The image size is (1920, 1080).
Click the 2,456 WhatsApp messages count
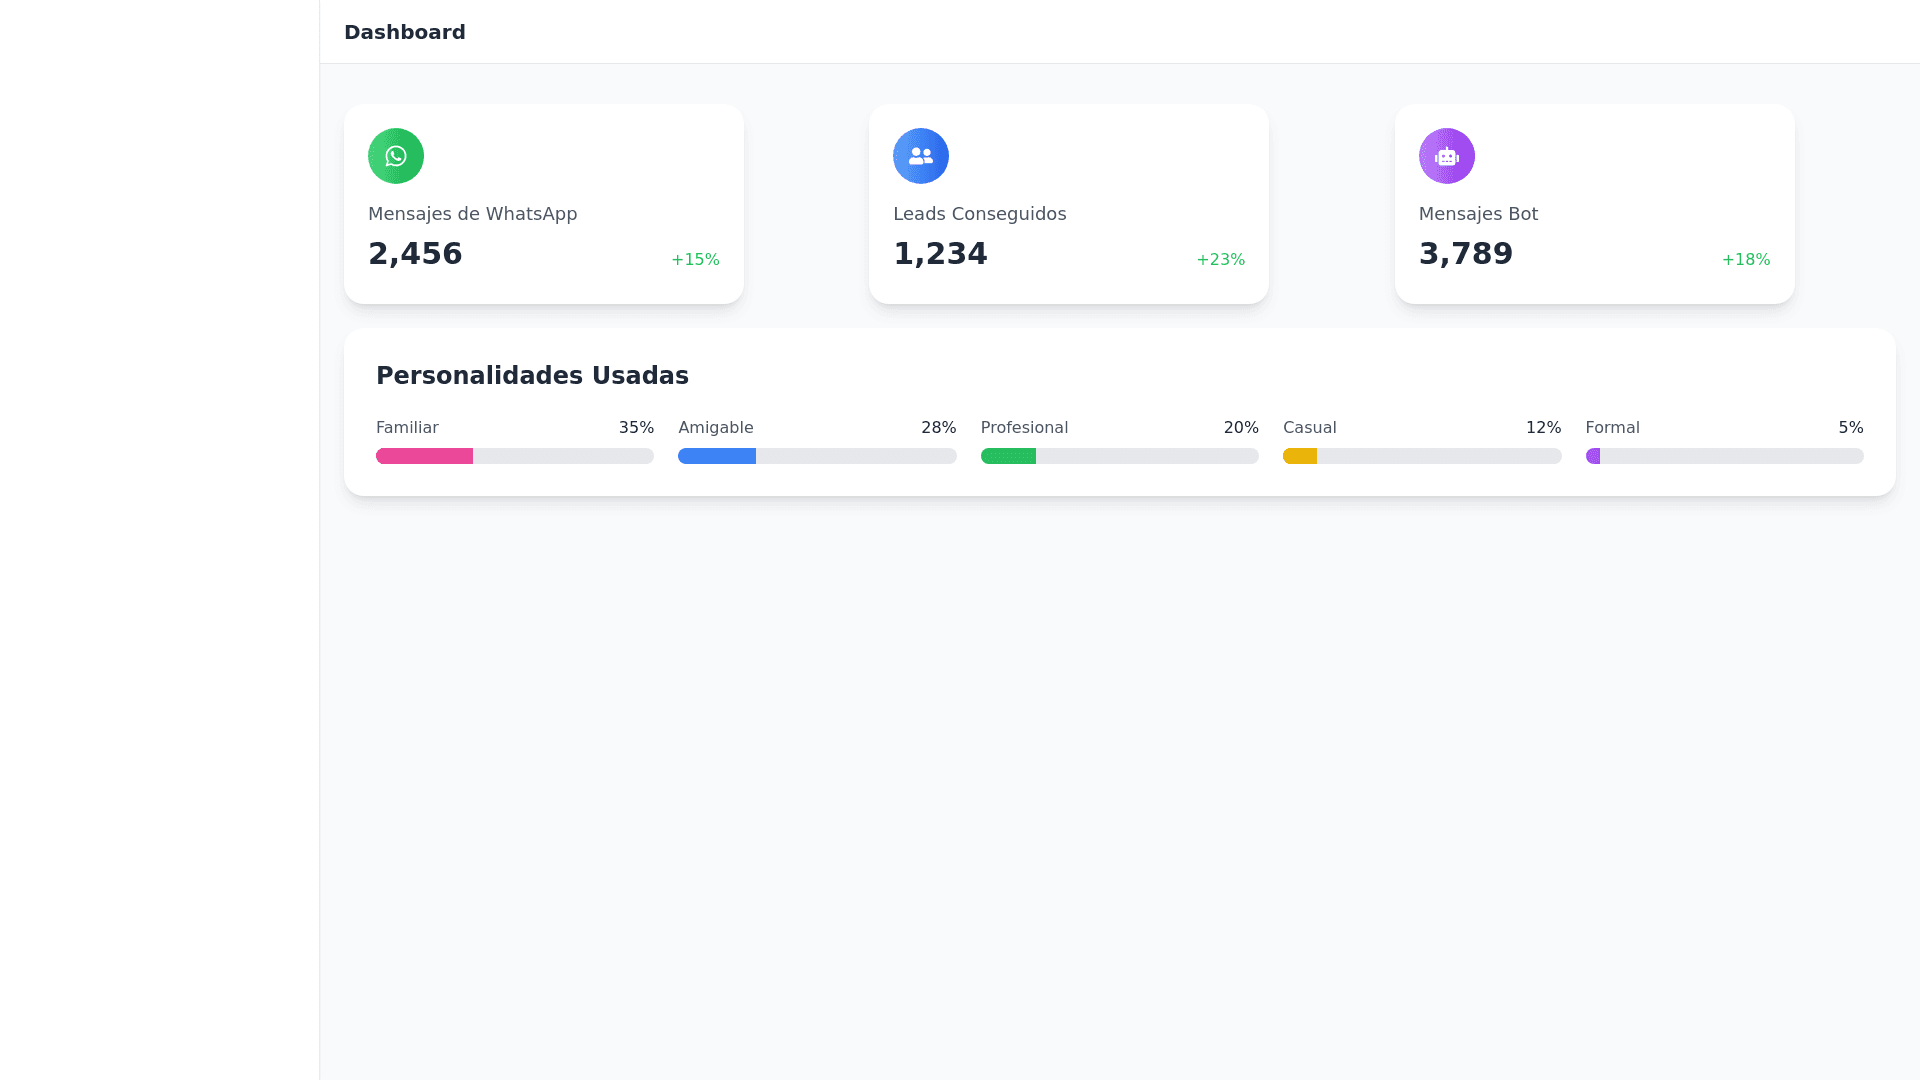click(415, 254)
